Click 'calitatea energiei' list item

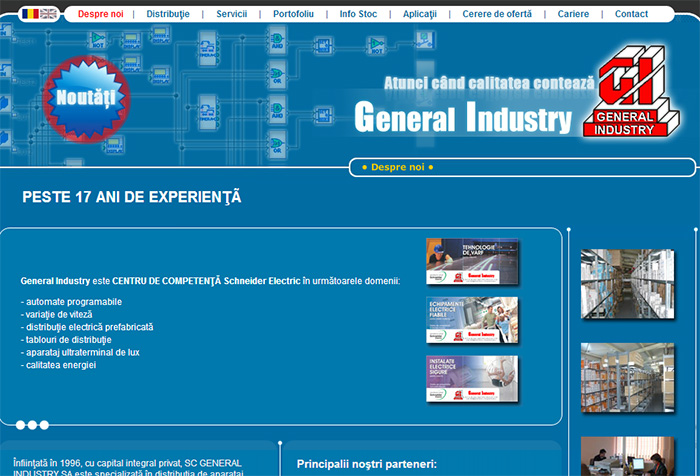58,365
